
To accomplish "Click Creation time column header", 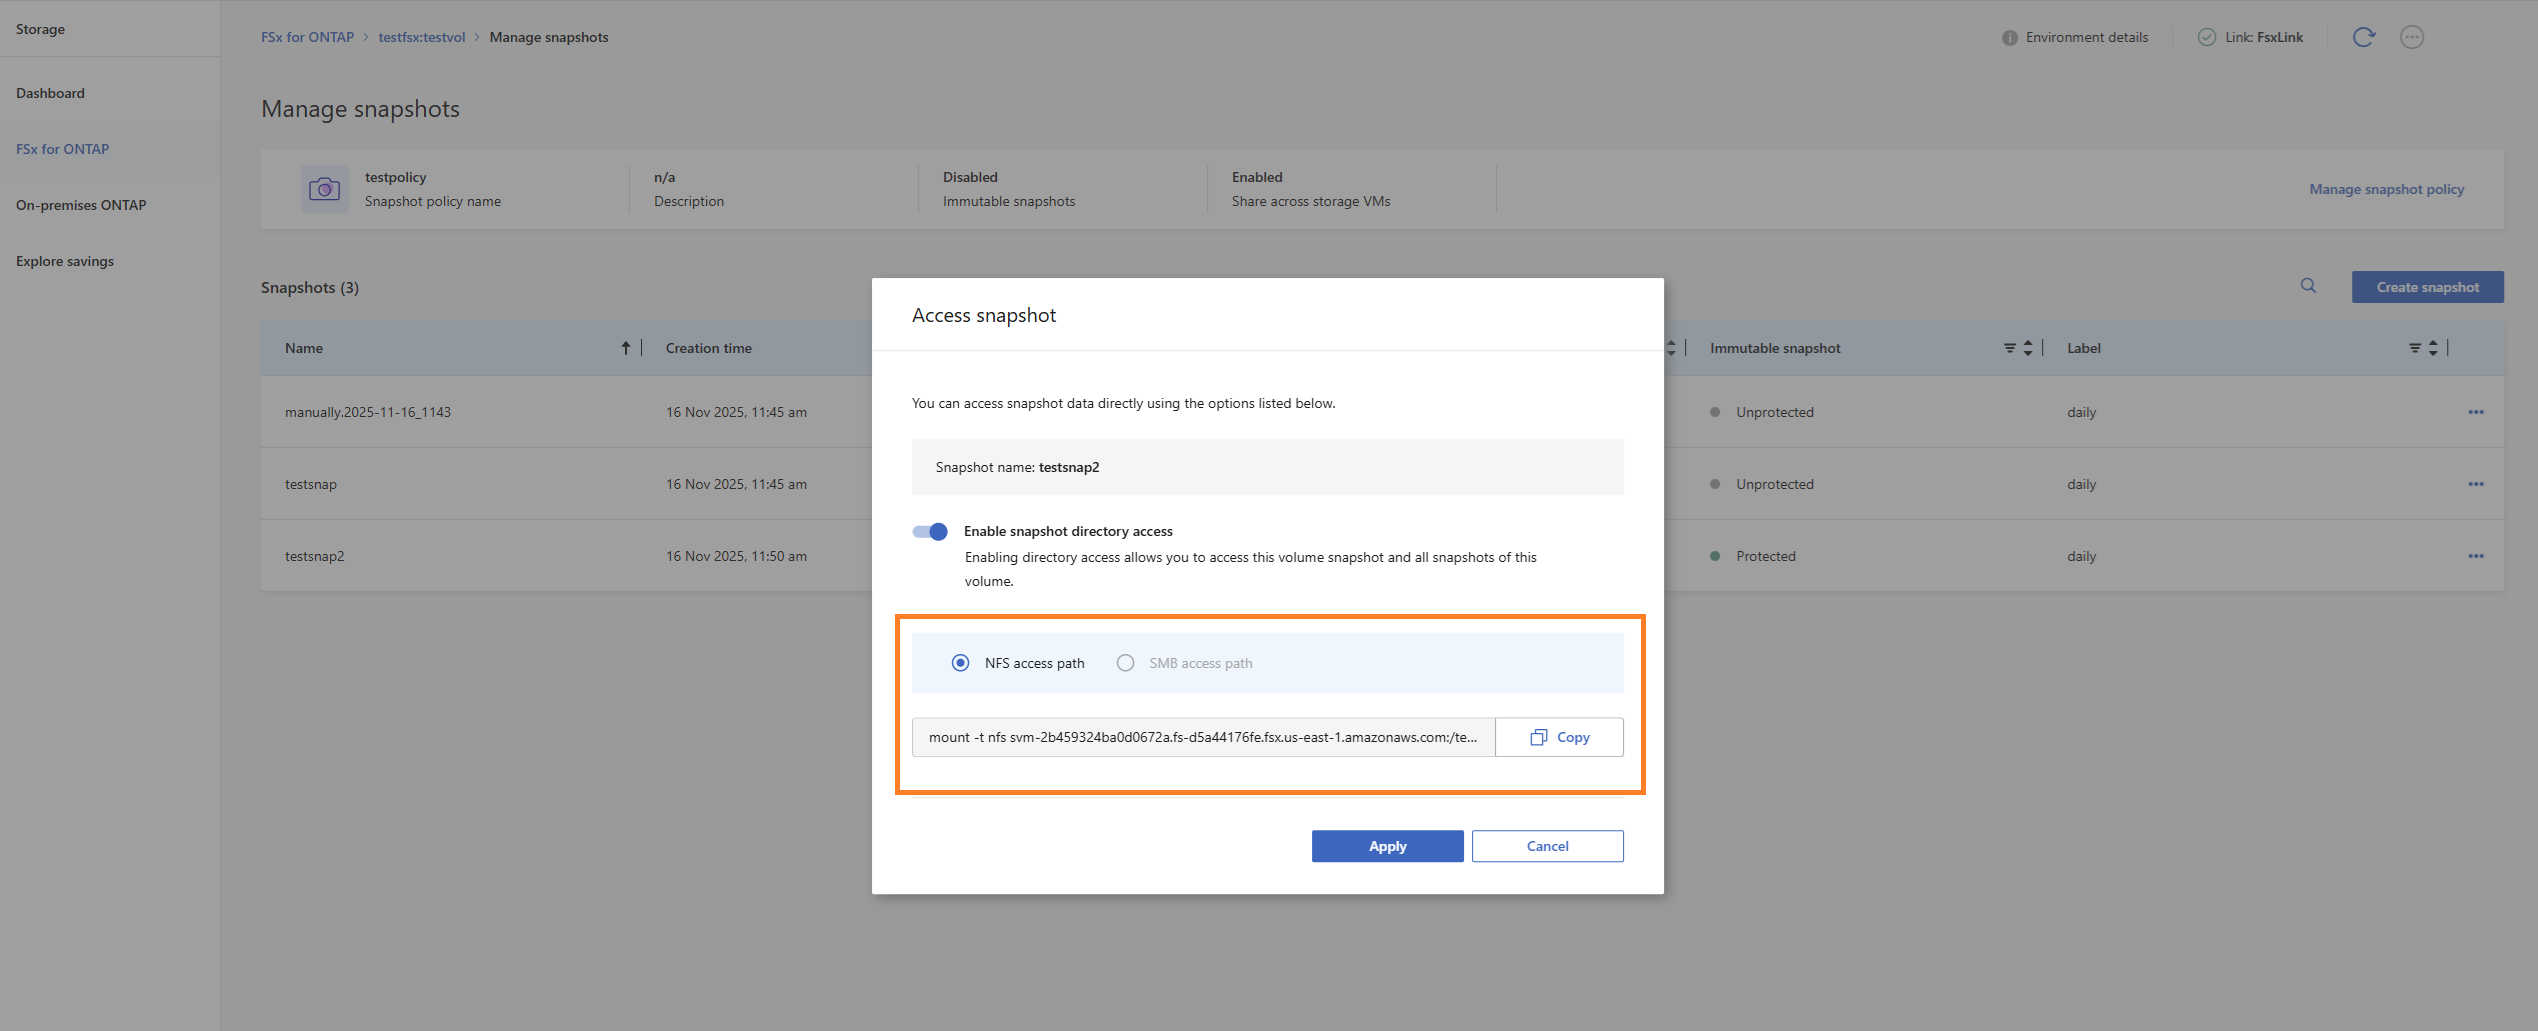I will (708, 348).
